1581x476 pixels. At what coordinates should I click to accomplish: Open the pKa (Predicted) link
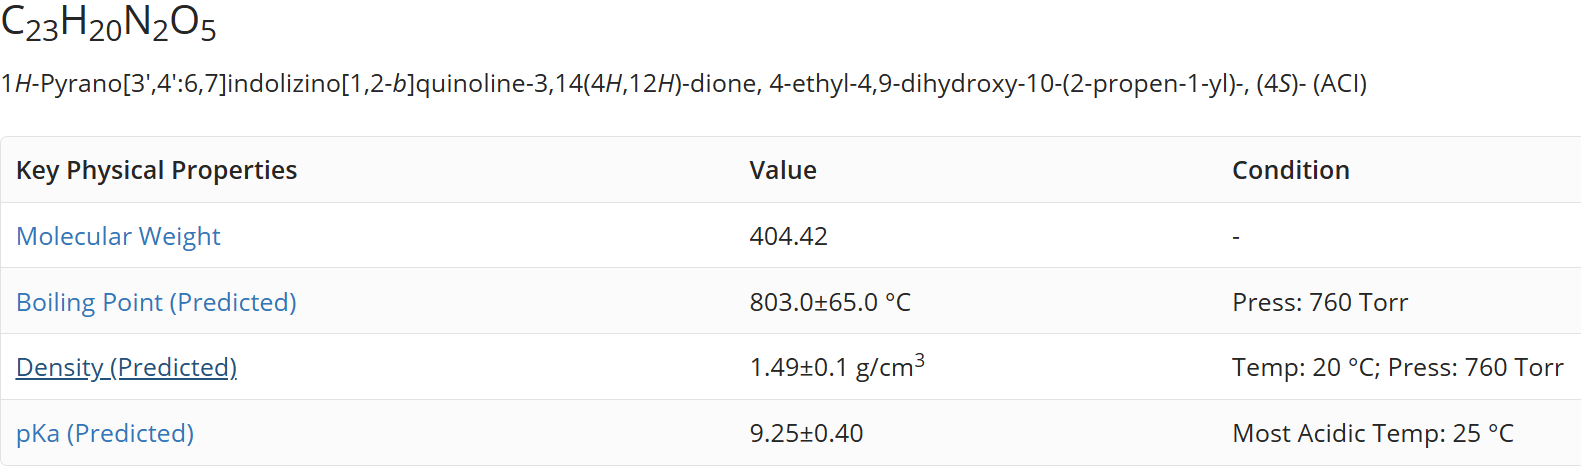point(105,433)
